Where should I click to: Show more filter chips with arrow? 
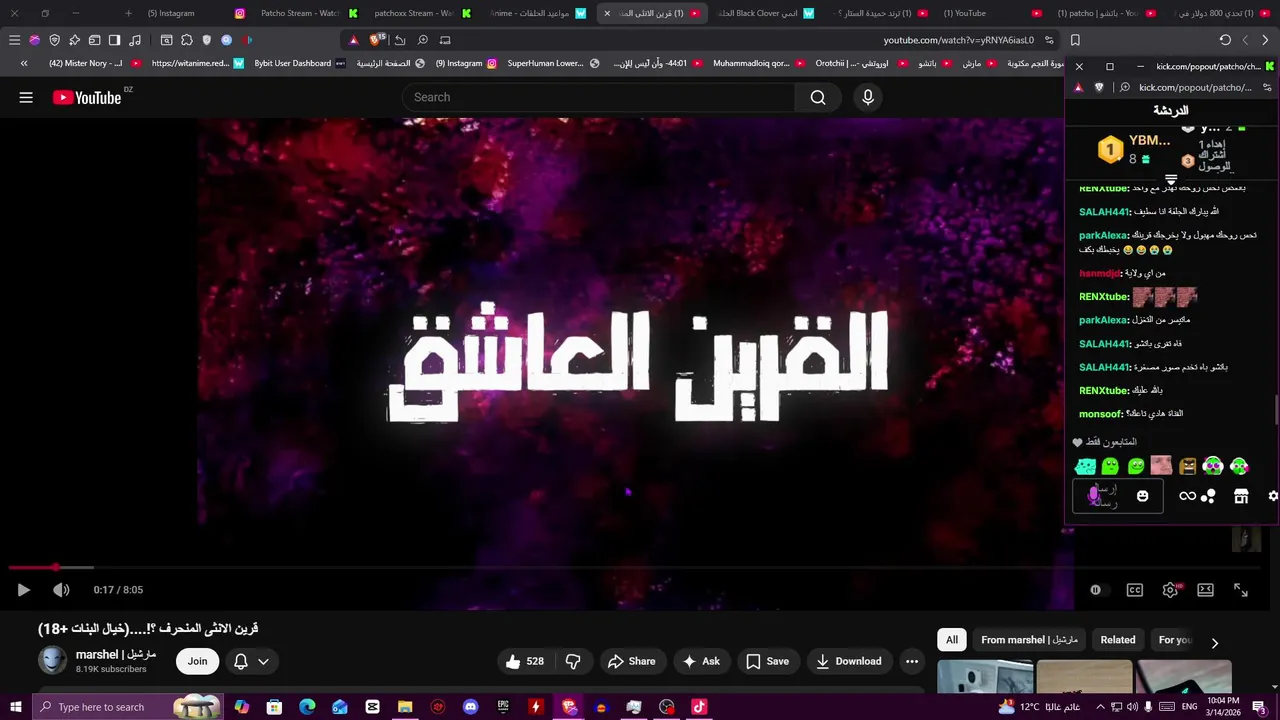coord(1214,643)
